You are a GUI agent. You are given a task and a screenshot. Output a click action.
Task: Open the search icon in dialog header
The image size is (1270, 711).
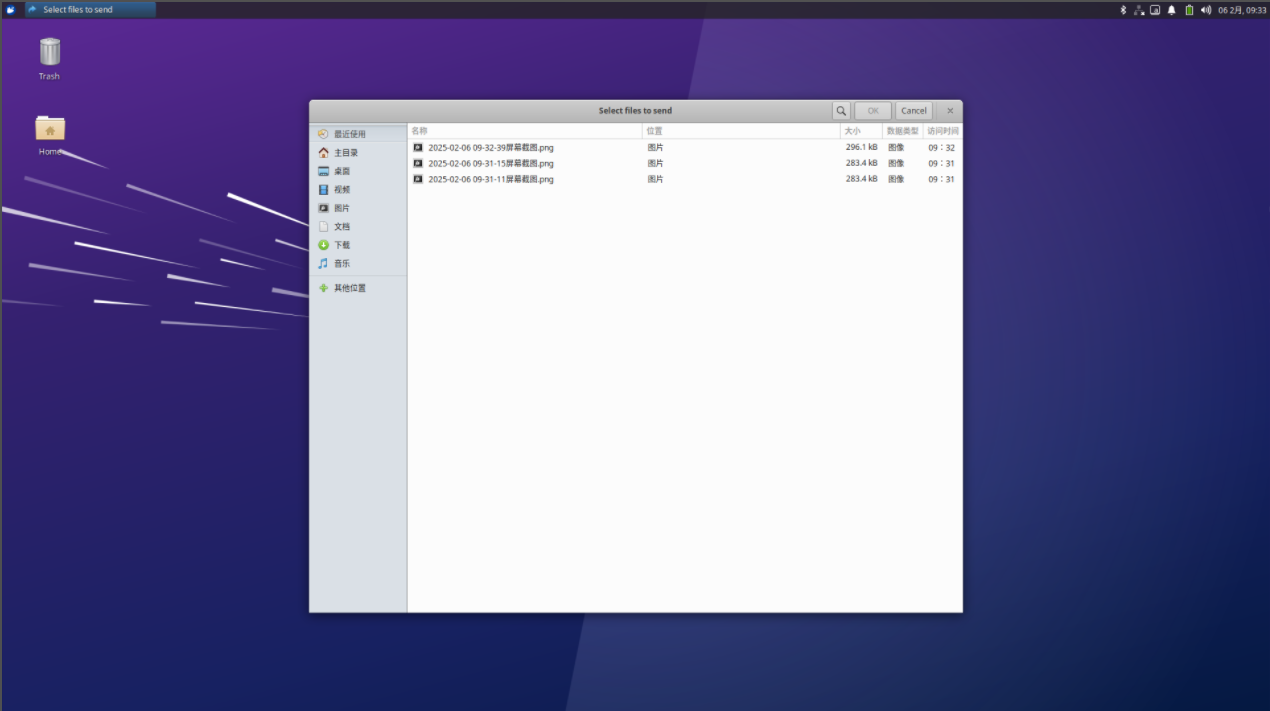[x=841, y=111]
